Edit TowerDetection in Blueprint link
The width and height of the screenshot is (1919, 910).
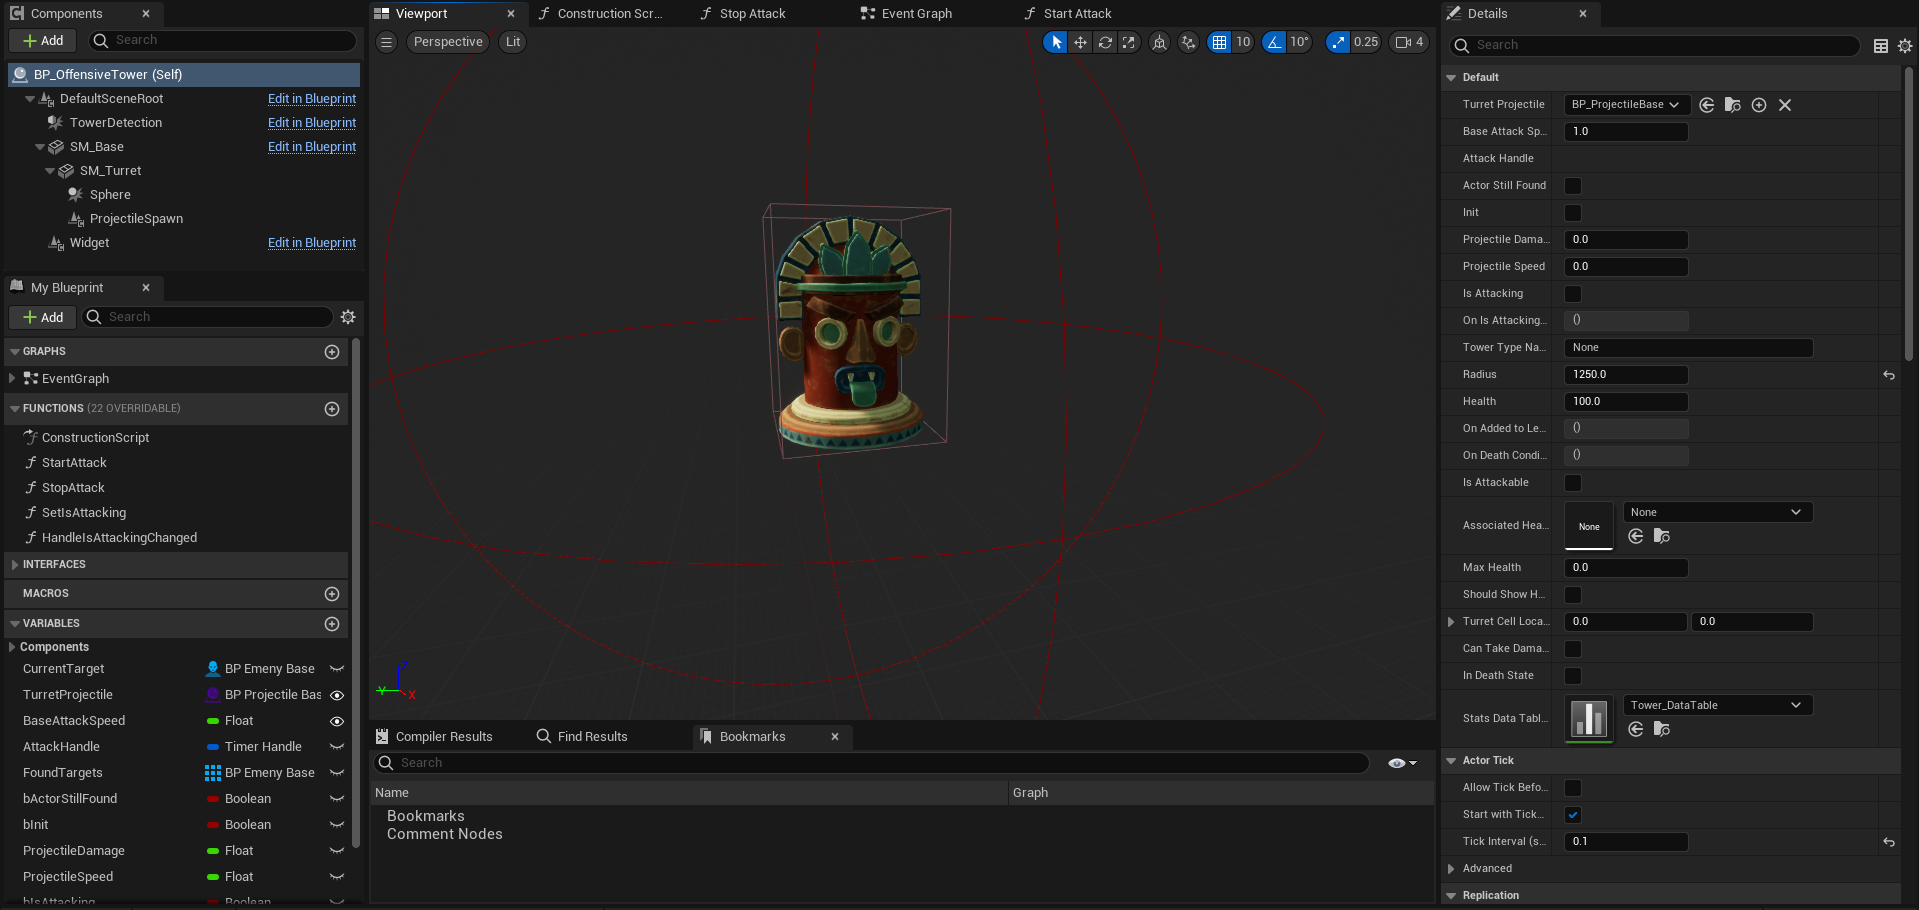pyautogui.click(x=312, y=123)
